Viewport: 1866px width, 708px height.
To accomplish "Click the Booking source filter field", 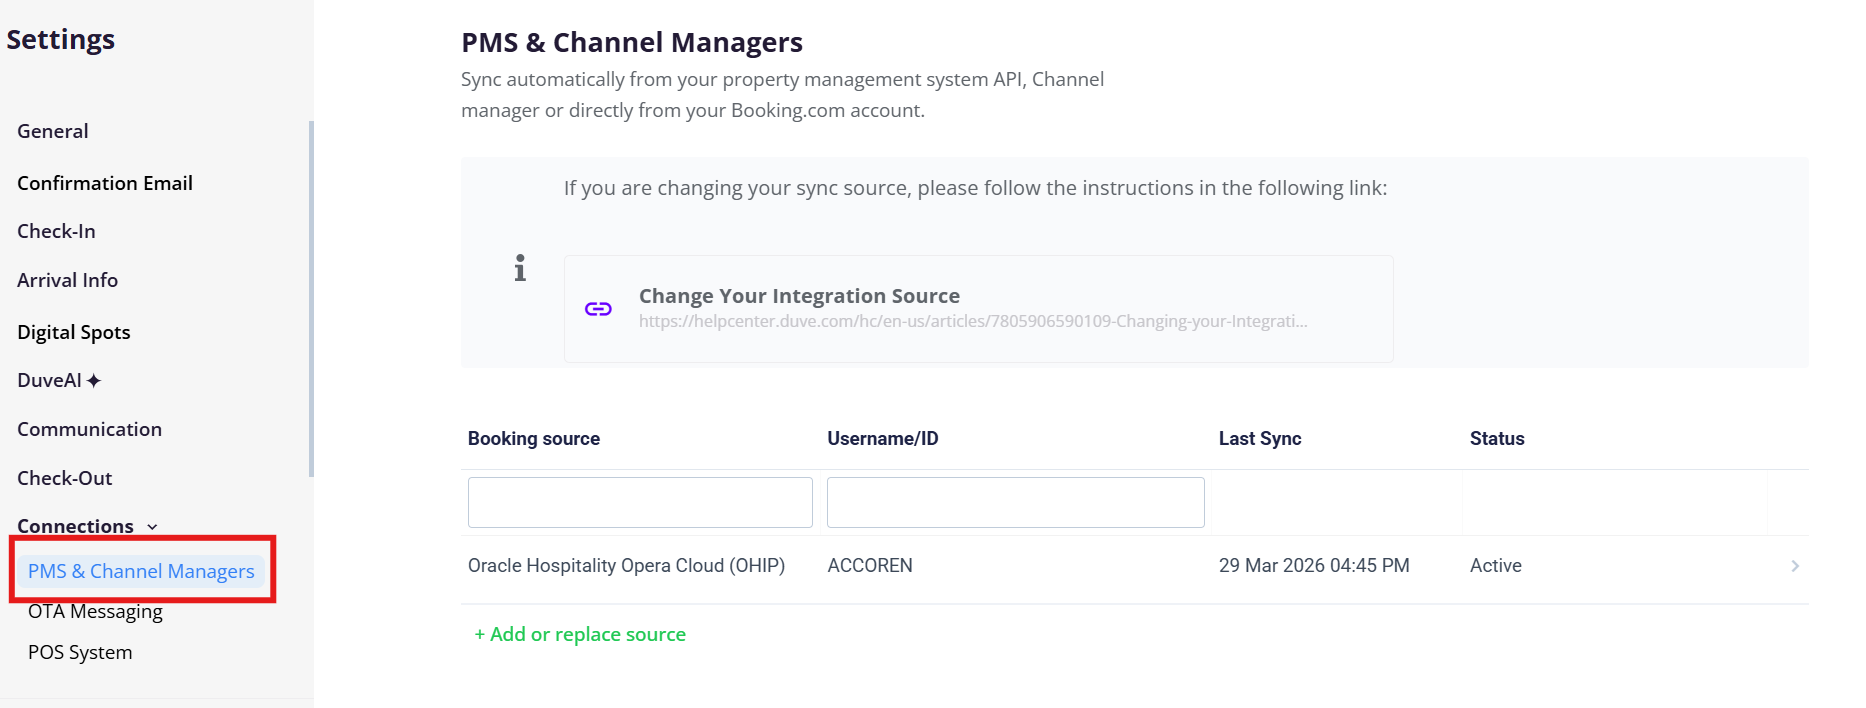I will click(640, 502).
